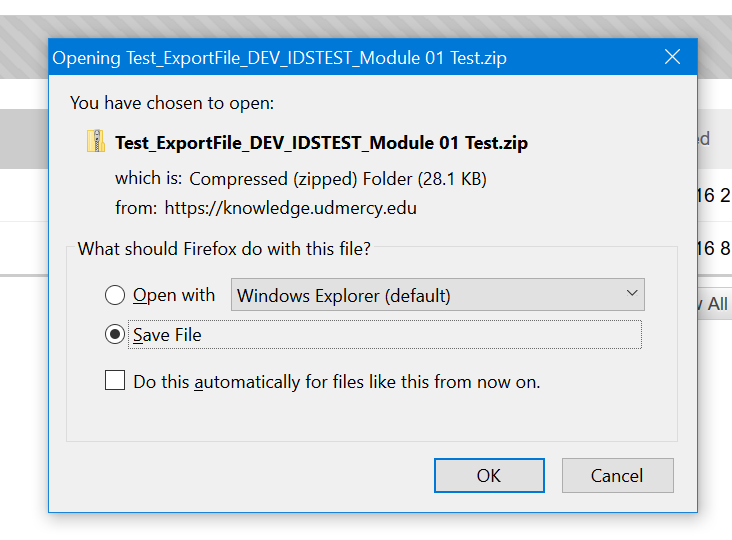Screen dimensions: 732x540
Task: Close the download dialog with the X
Action: click(x=672, y=57)
